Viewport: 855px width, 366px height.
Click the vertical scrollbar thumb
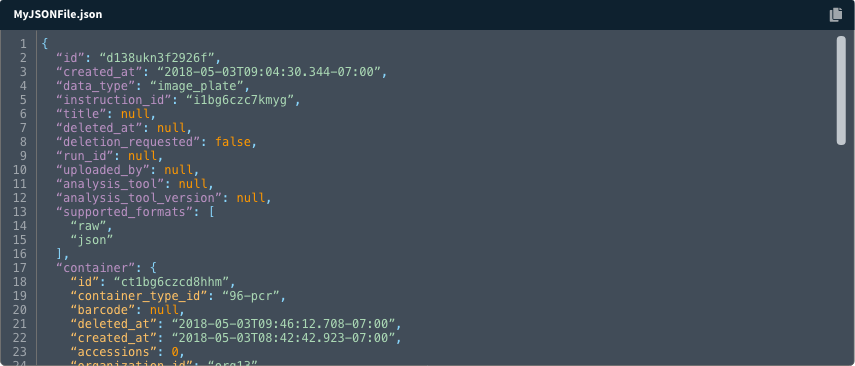pyautogui.click(x=841, y=90)
